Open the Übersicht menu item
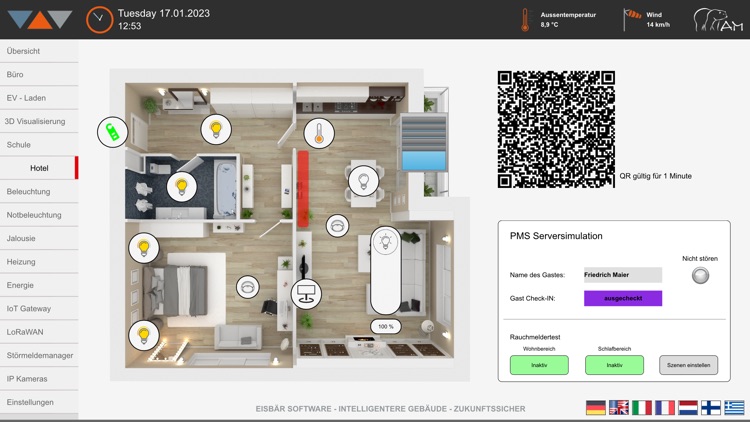Screen dimensions: 750x422 point(39,51)
